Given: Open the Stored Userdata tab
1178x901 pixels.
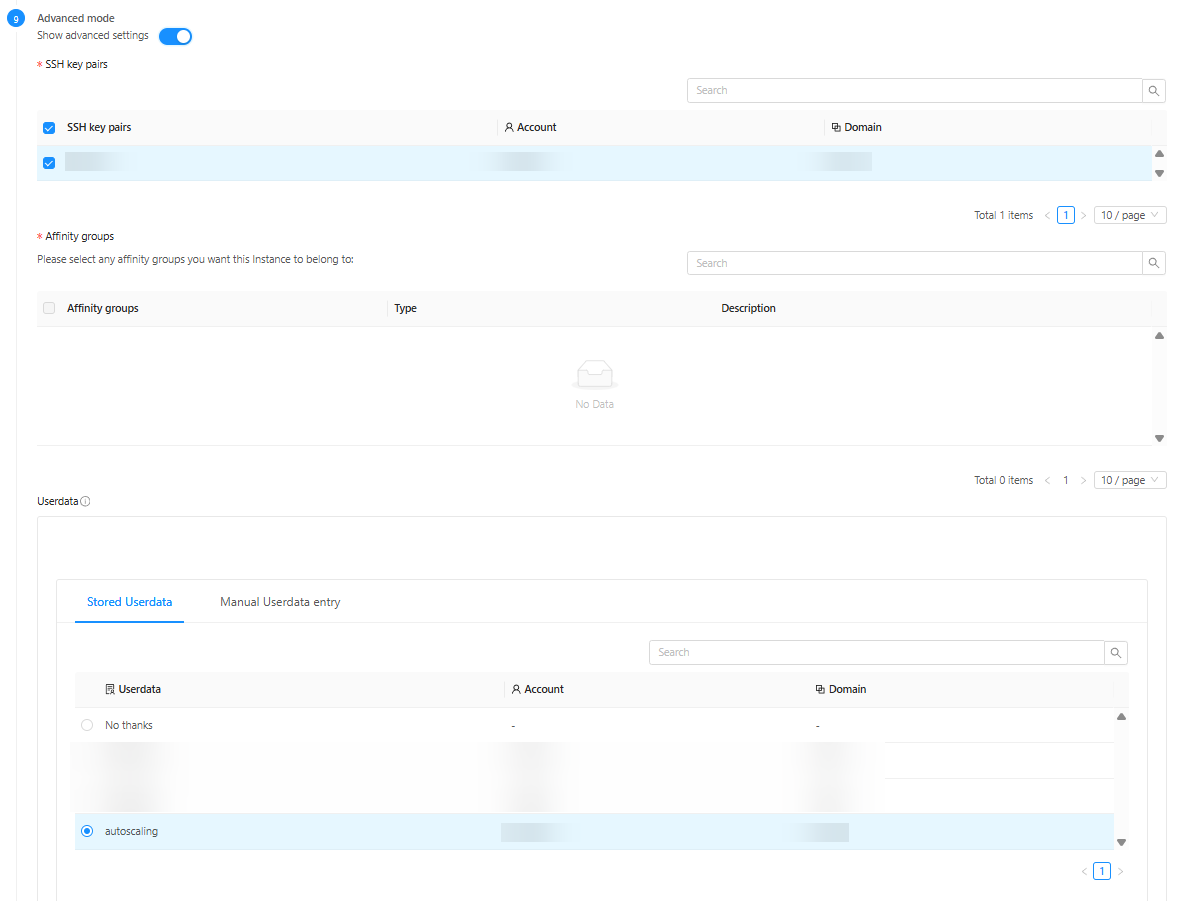Looking at the screenshot, I should pos(129,602).
